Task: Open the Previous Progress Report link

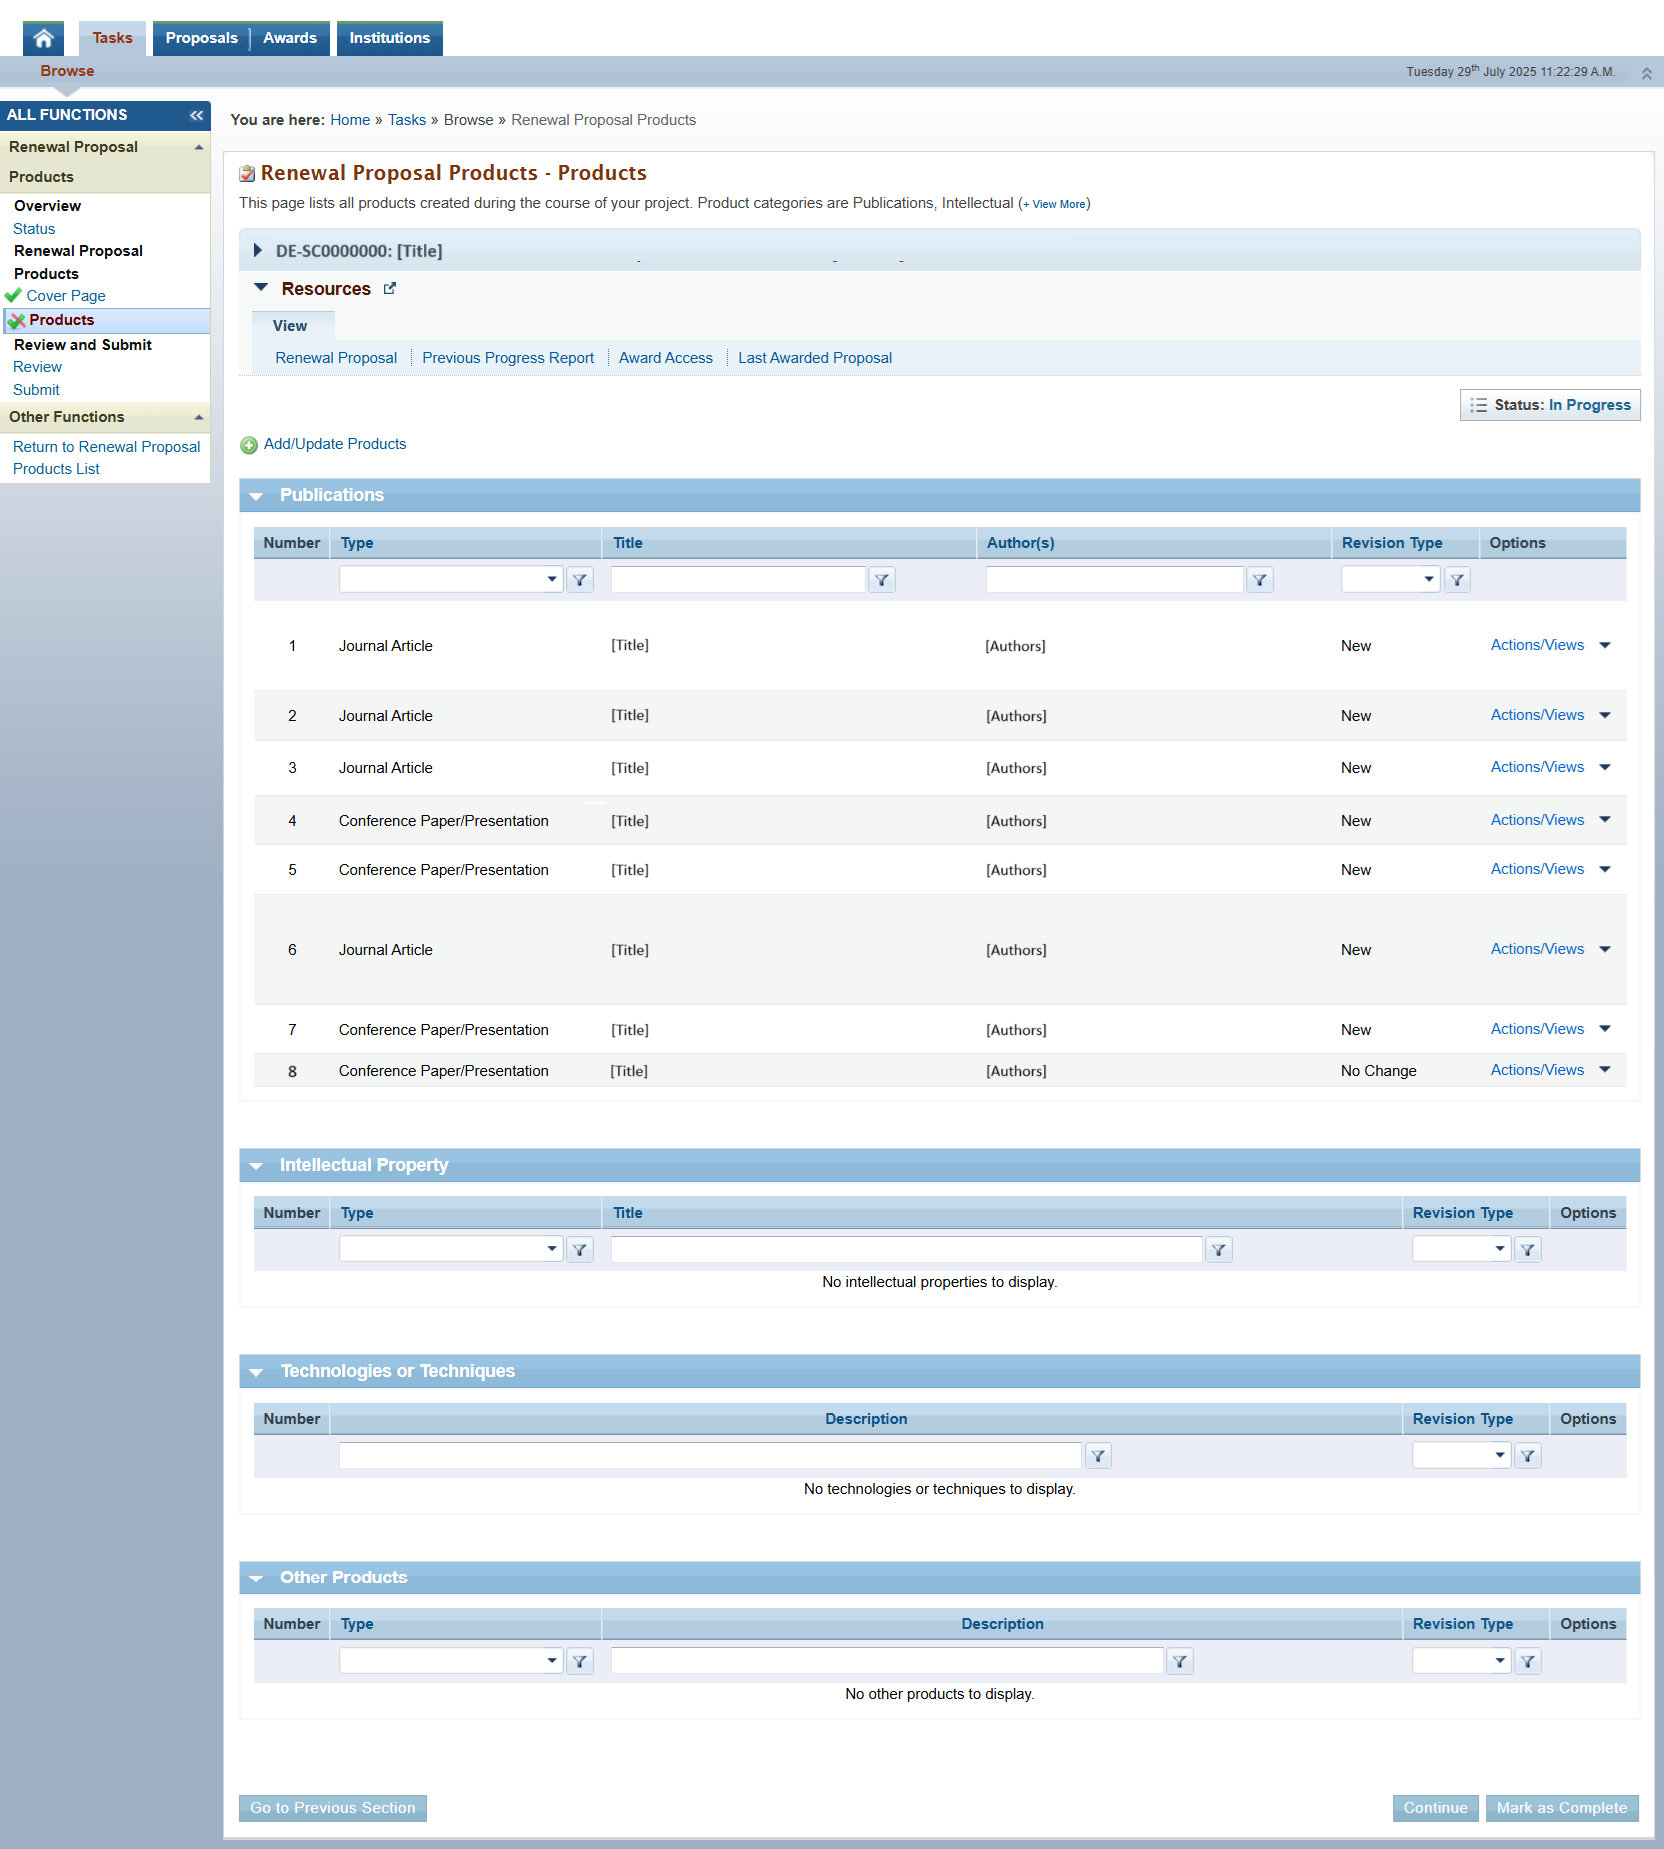Action: coord(508,358)
